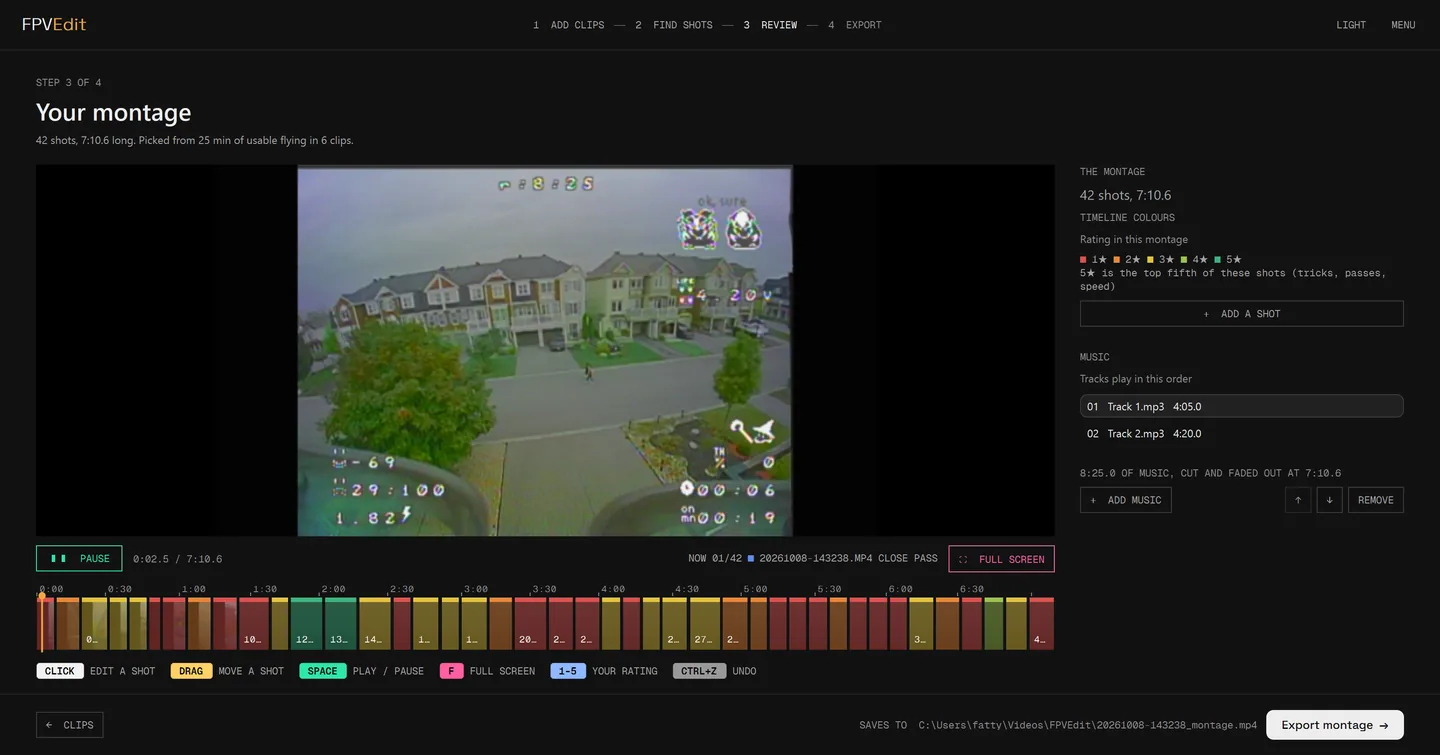The width and height of the screenshot is (1440, 755).
Task: Select Track 1.mp3 in the music list
Action: pos(1241,406)
